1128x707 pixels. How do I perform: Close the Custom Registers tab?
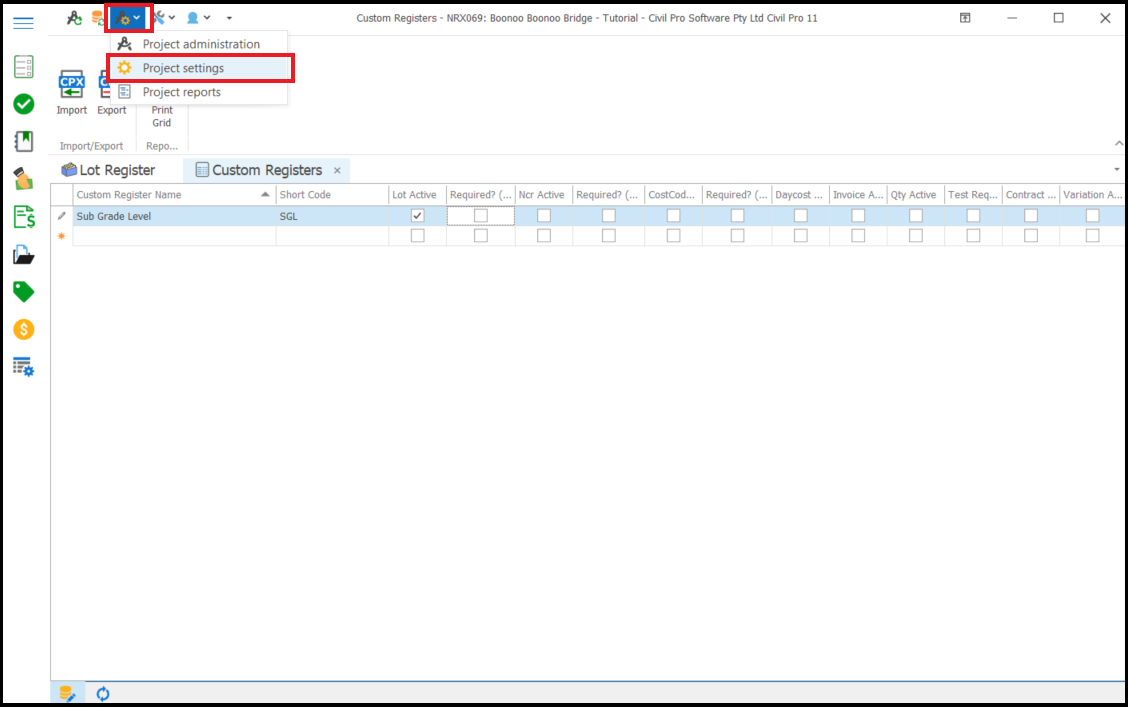338,171
